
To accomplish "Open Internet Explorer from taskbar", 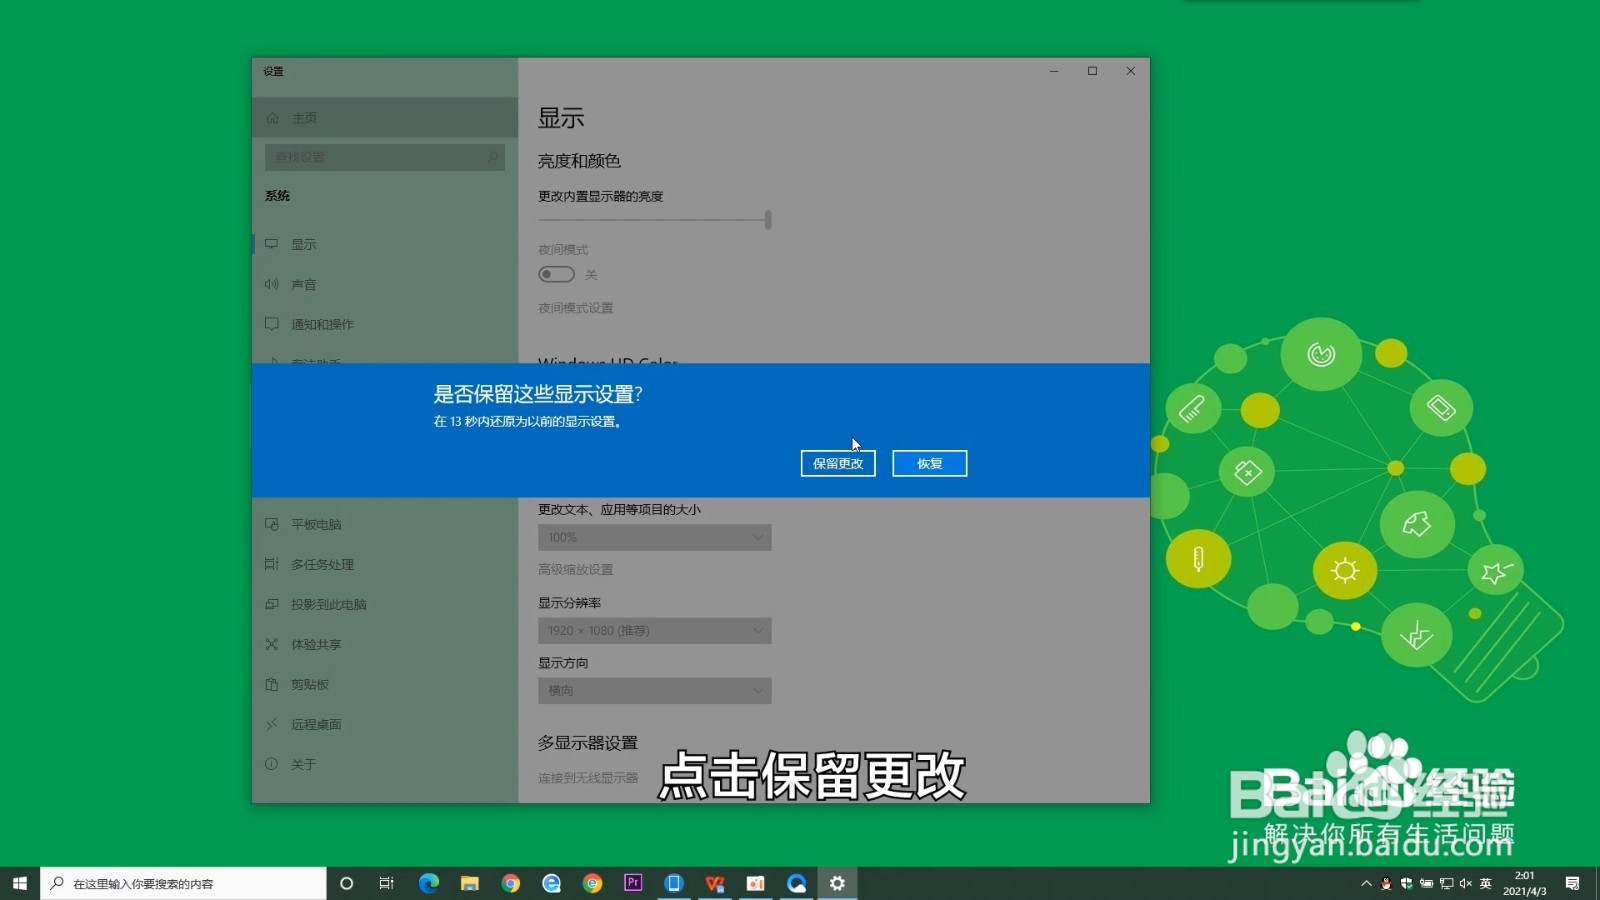I will (x=551, y=883).
